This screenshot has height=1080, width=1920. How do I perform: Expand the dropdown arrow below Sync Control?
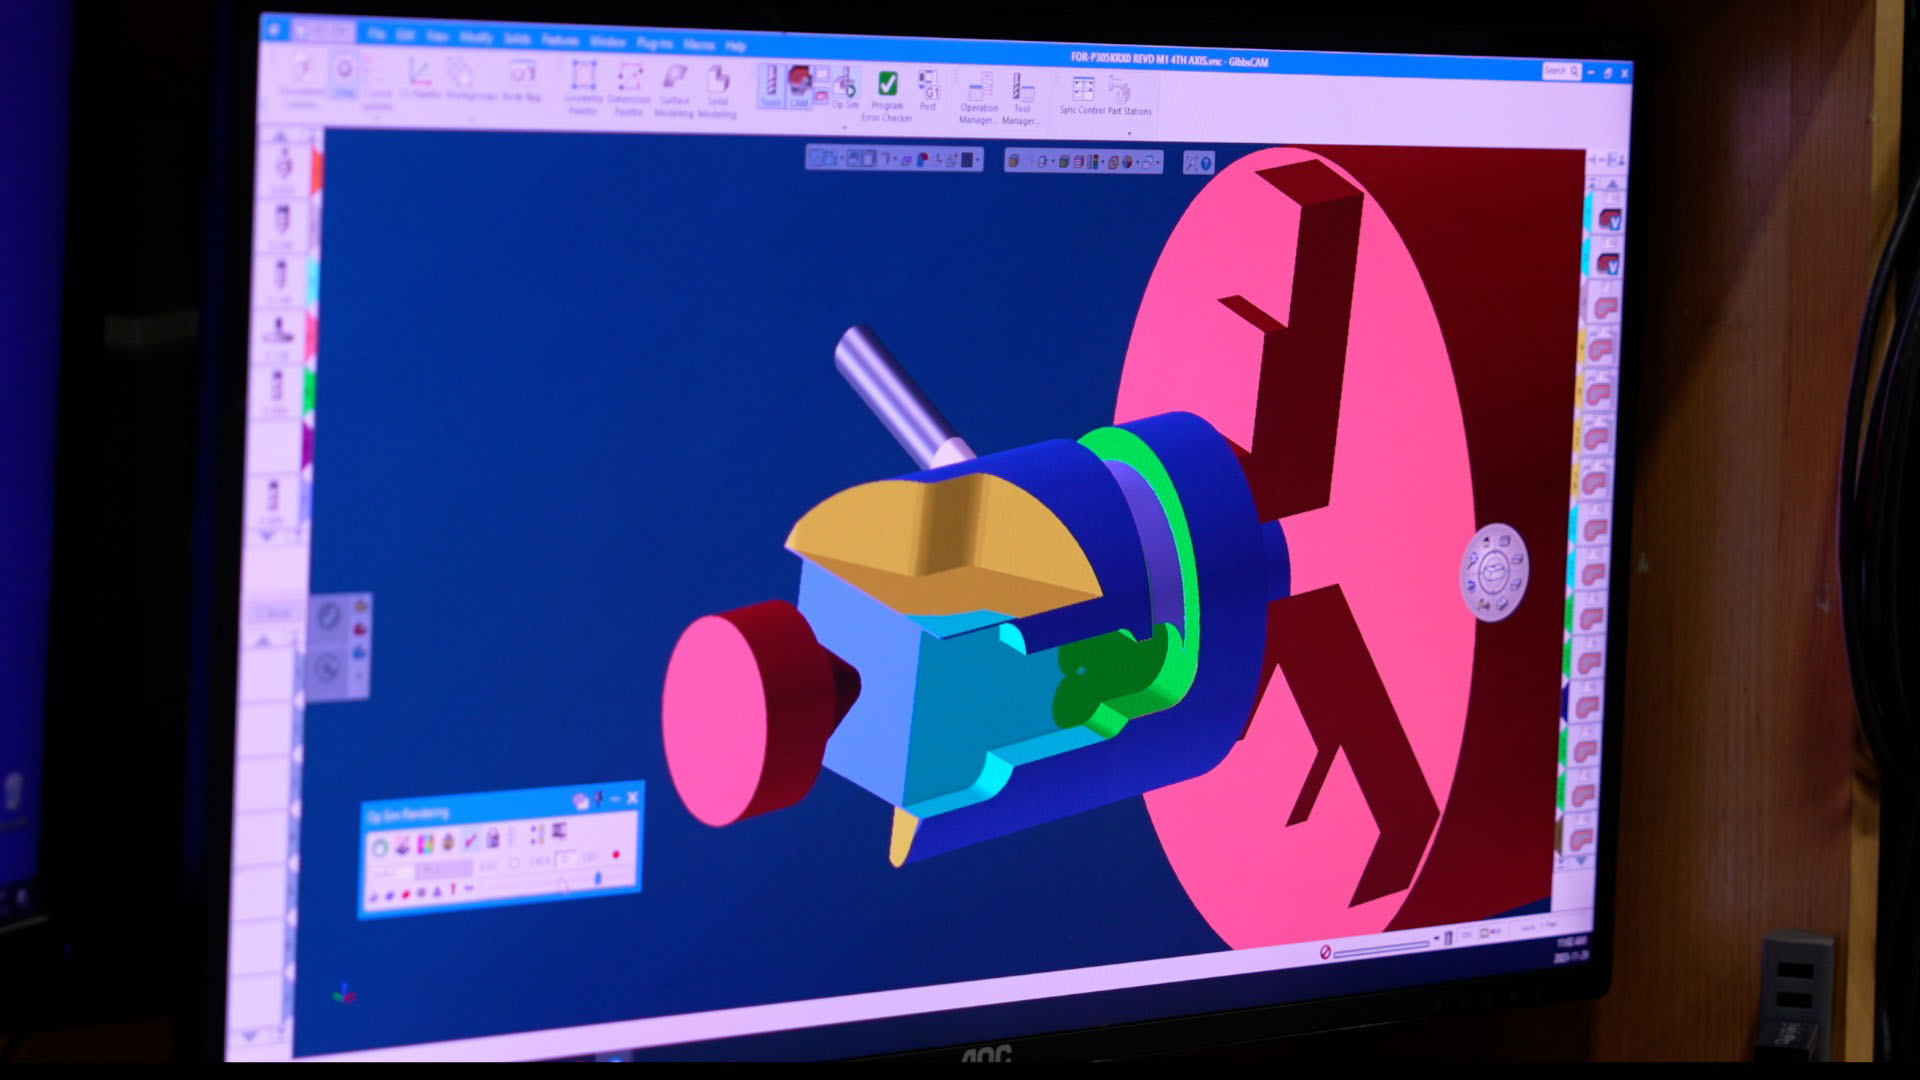coord(1129,132)
